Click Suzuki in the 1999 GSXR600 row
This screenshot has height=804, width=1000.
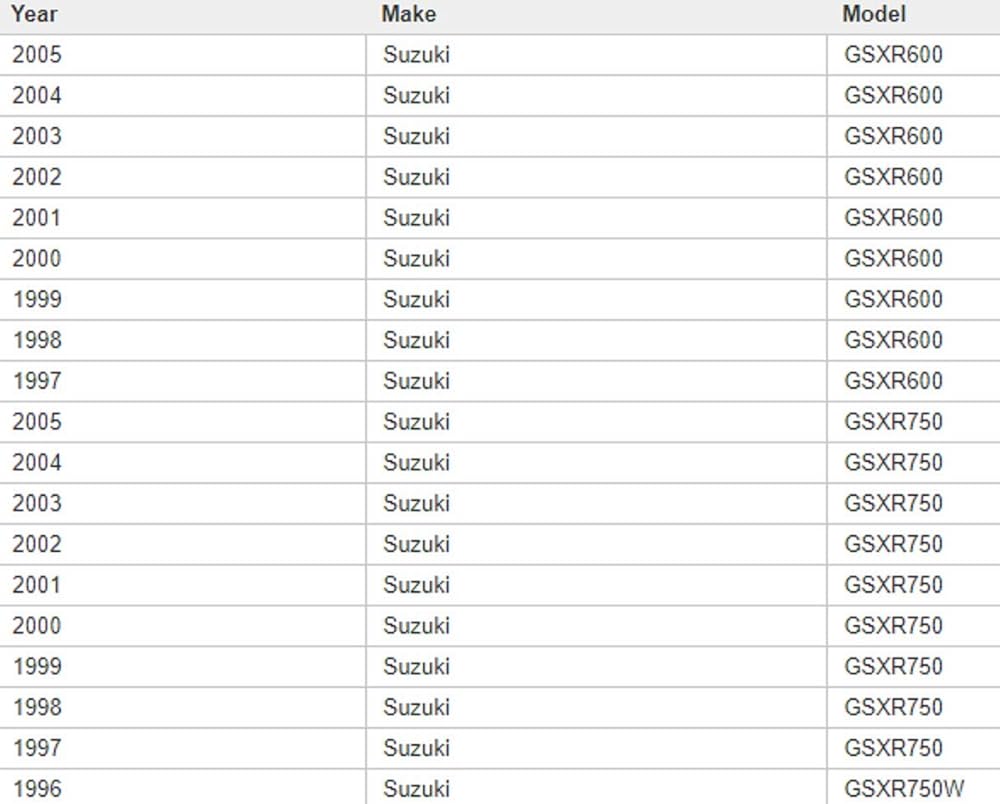click(x=416, y=300)
